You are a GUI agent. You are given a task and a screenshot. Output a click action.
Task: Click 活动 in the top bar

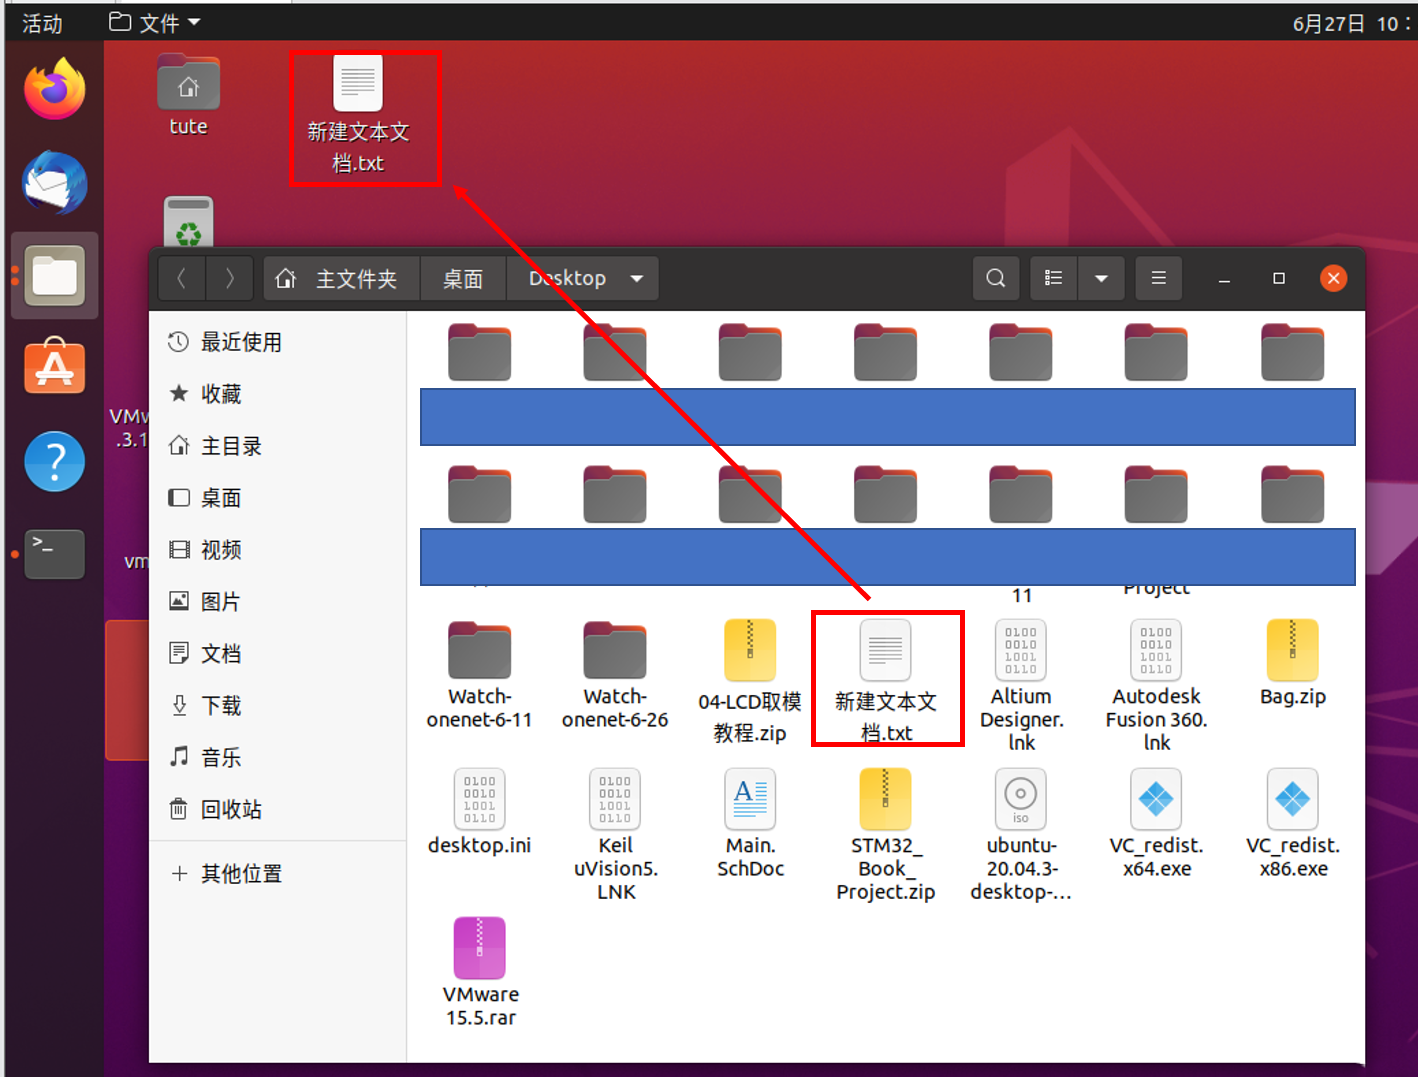click(x=40, y=21)
